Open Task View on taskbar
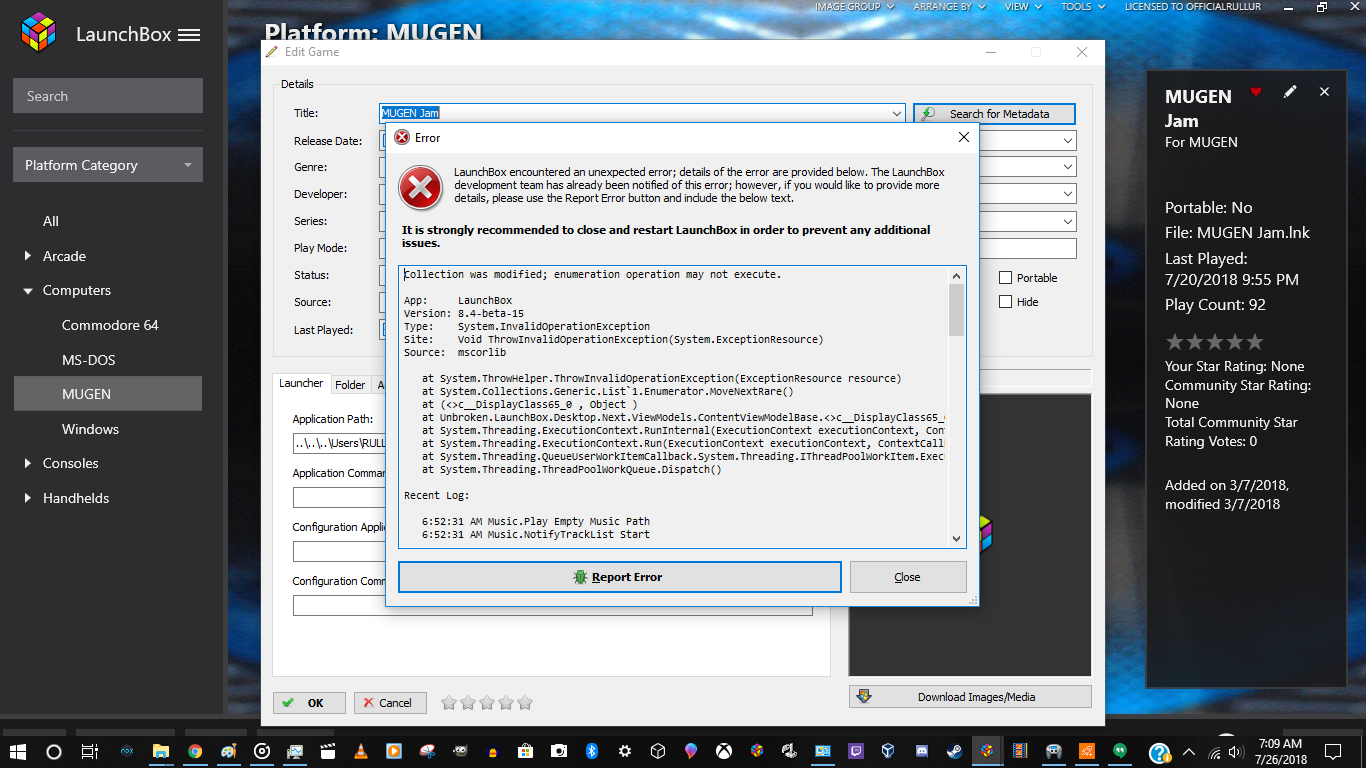This screenshot has width=1366, height=768. (89, 751)
